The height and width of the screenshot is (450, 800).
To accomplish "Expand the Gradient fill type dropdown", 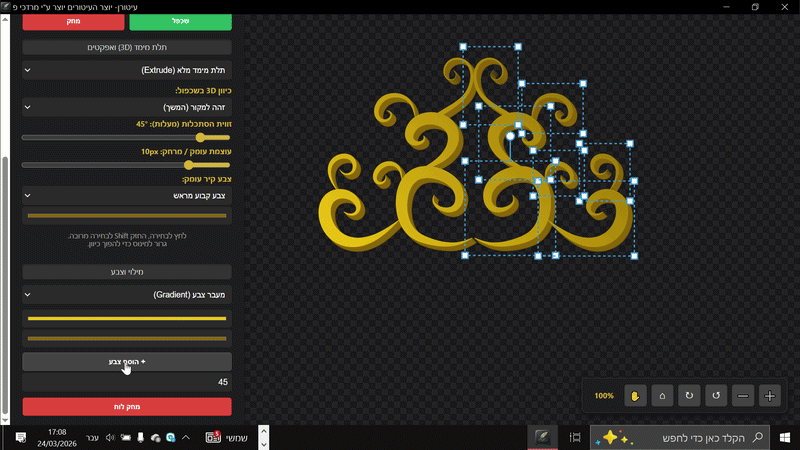I will point(126,296).
